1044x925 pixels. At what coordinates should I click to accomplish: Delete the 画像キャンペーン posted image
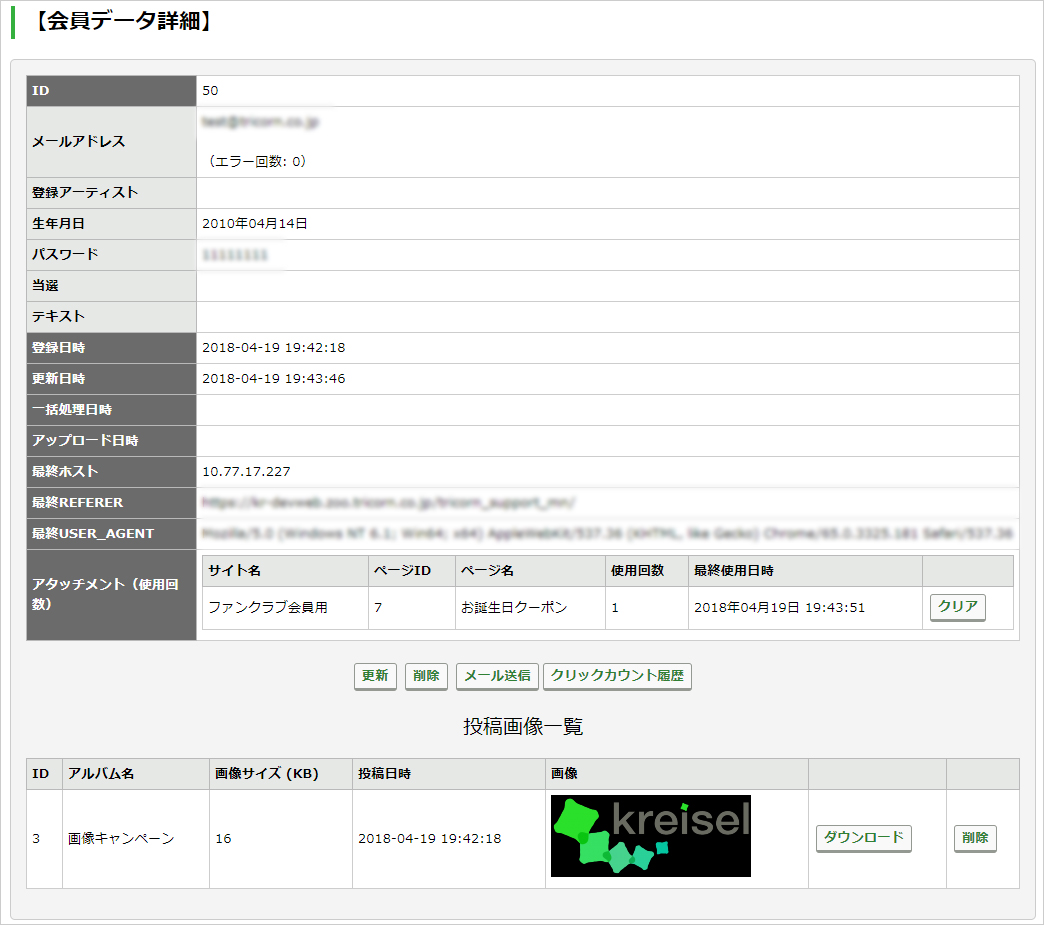click(975, 838)
